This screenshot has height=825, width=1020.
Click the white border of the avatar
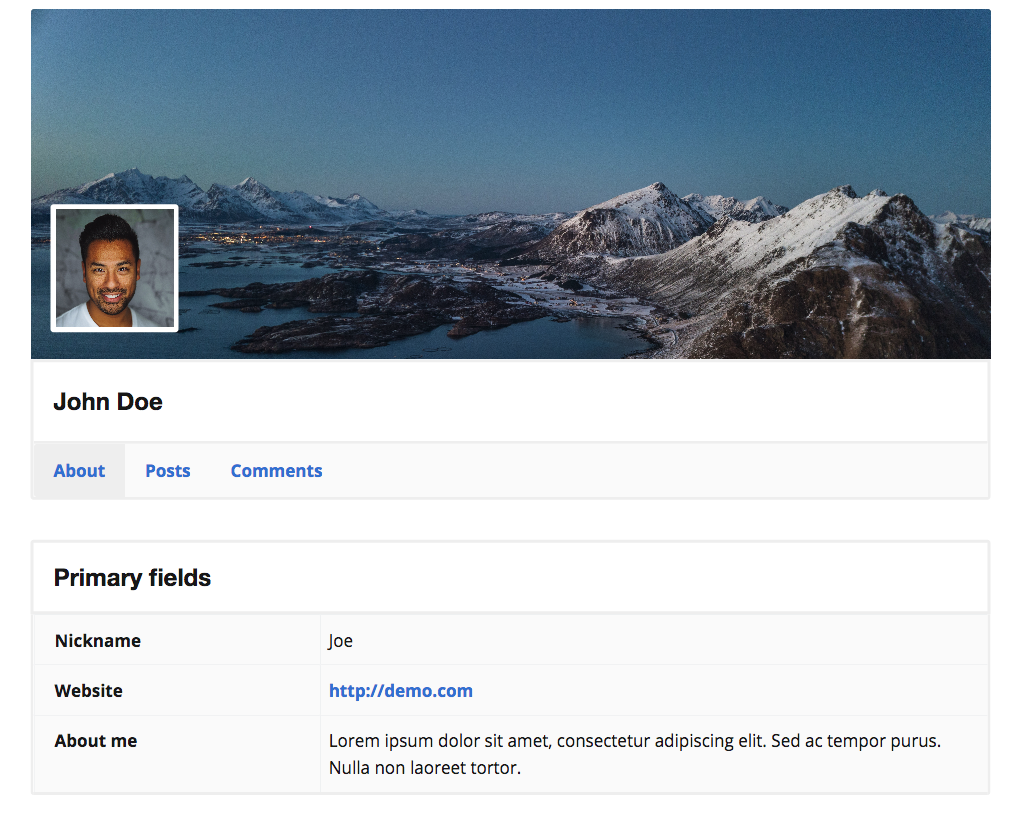pyautogui.click(x=114, y=207)
